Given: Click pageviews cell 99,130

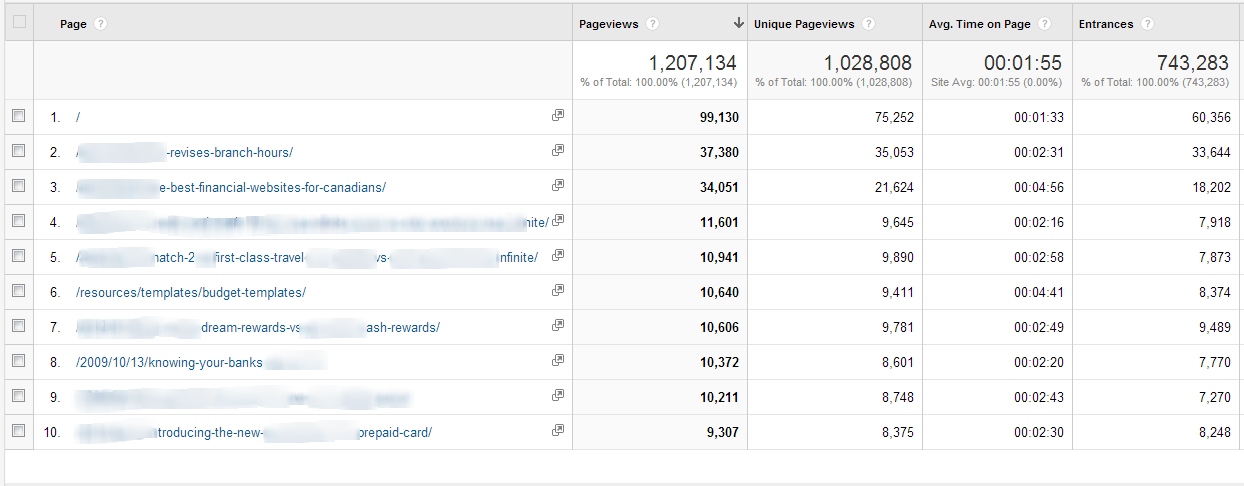Looking at the screenshot, I should point(719,118).
